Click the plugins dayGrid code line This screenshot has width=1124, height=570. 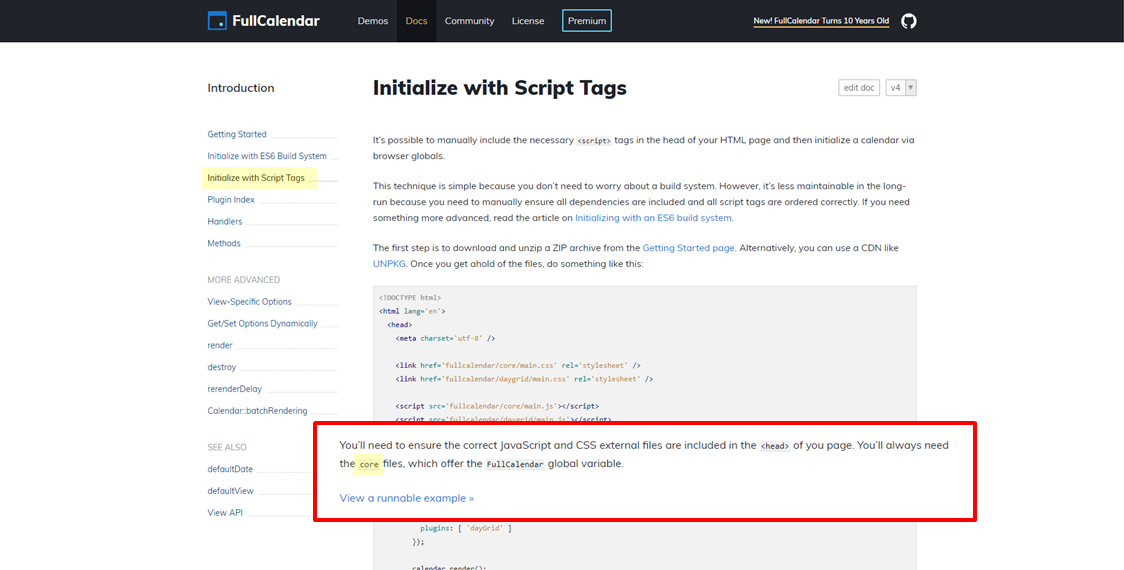click(x=466, y=528)
